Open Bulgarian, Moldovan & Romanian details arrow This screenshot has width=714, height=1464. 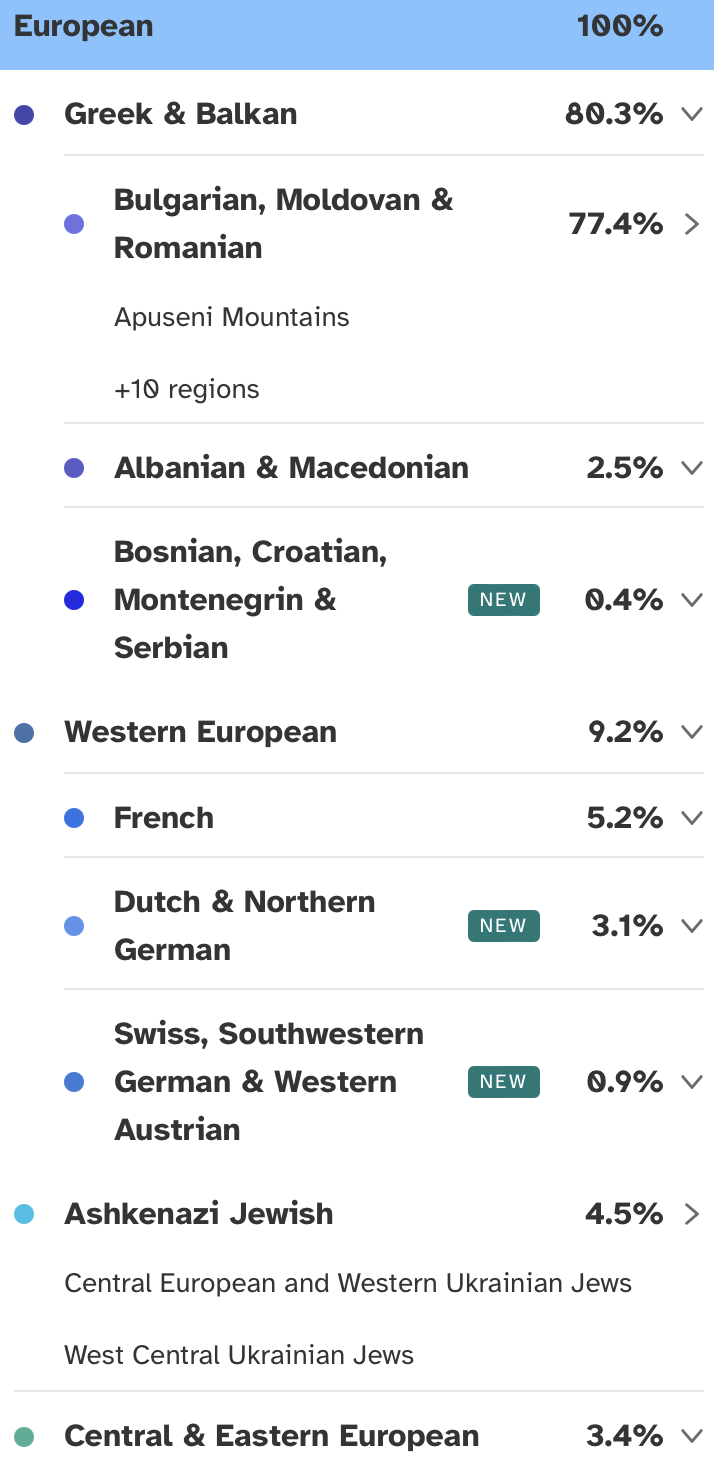click(692, 224)
